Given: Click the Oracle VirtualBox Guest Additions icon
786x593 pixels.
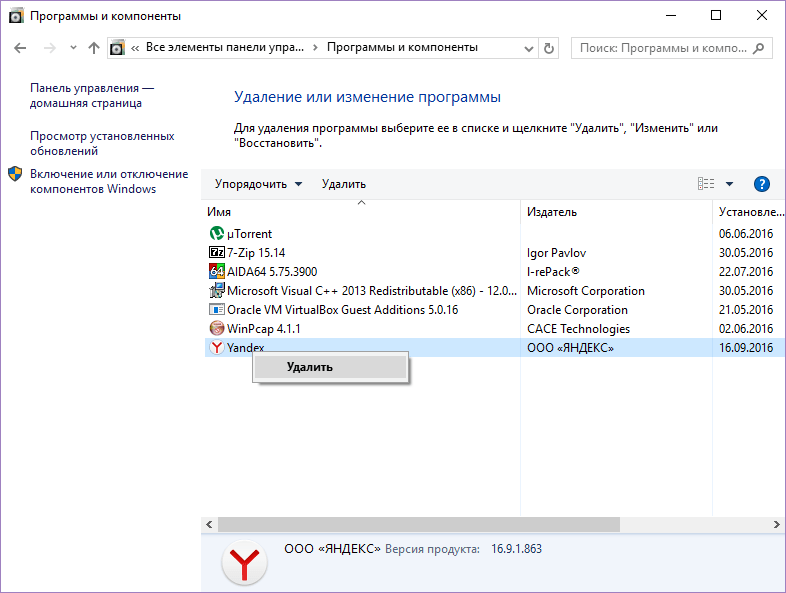Looking at the screenshot, I should click(217, 309).
